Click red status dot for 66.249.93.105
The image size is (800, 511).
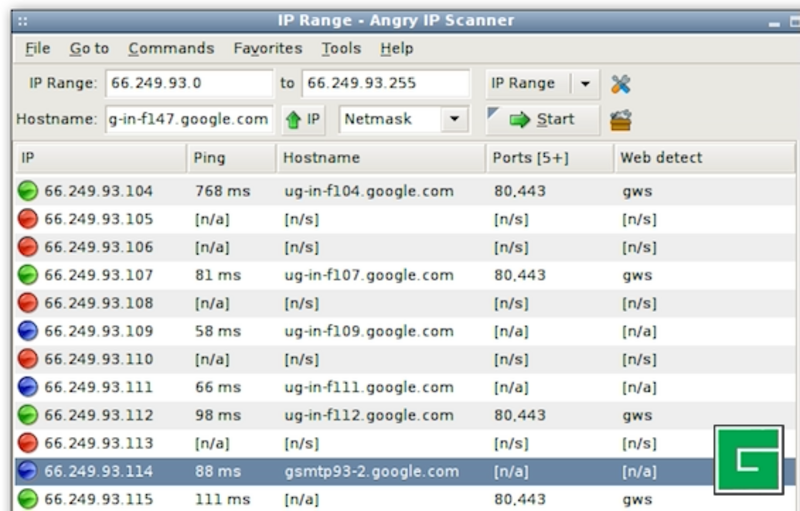pyautogui.click(x=28, y=219)
